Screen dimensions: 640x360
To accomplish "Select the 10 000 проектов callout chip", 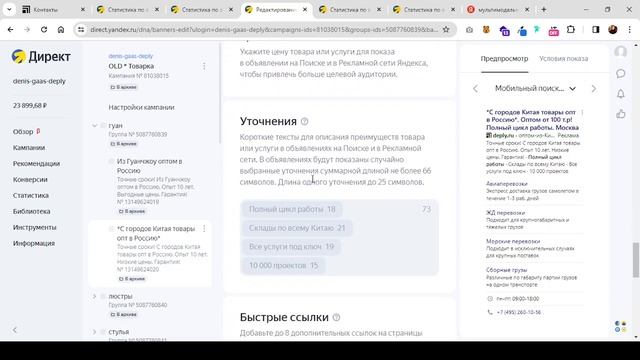I will pos(283,265).
